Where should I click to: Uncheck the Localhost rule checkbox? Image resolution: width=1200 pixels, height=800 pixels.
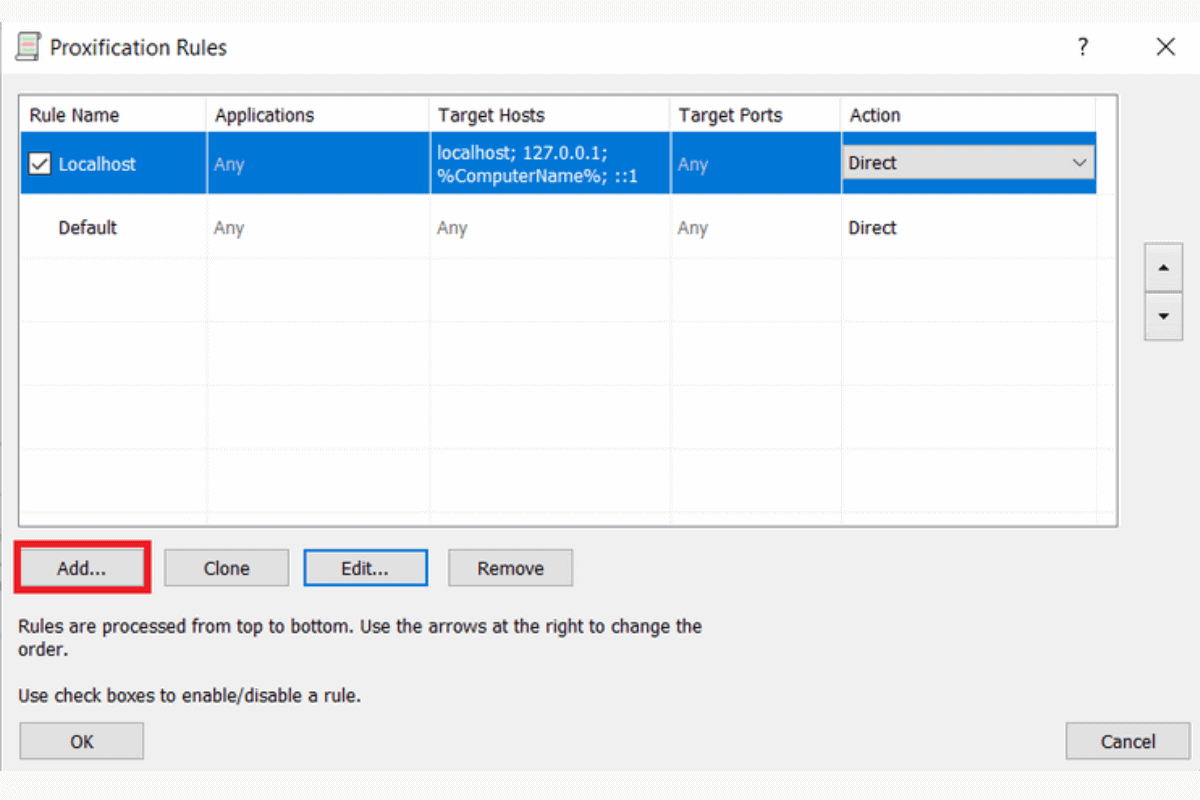coord(40,164)
